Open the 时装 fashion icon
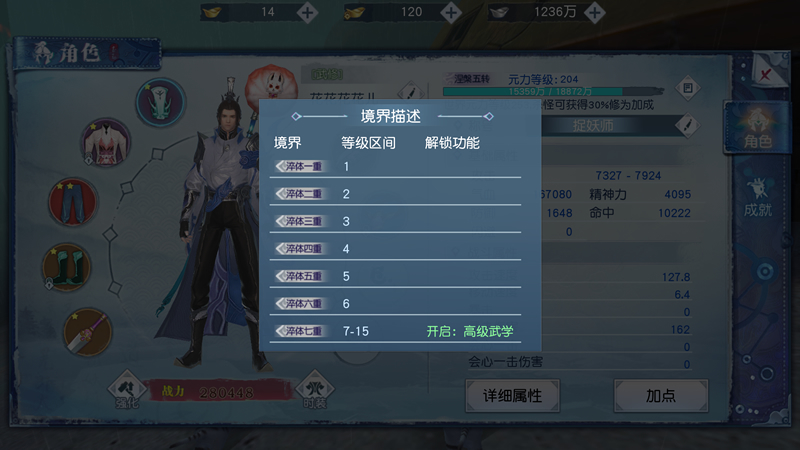Image resolution: width=800 pixels, height=450 pixels. coord(314,391)
